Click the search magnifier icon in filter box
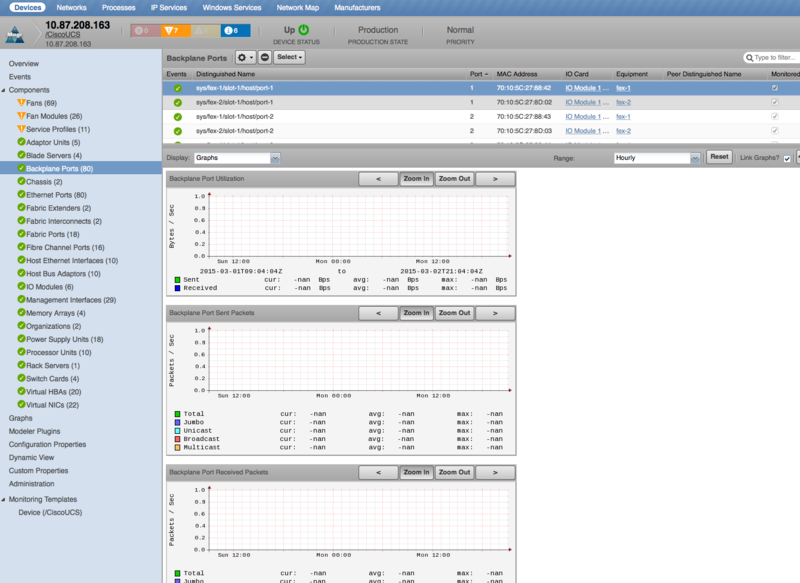The image size is (800, 583). pos(749,58)
